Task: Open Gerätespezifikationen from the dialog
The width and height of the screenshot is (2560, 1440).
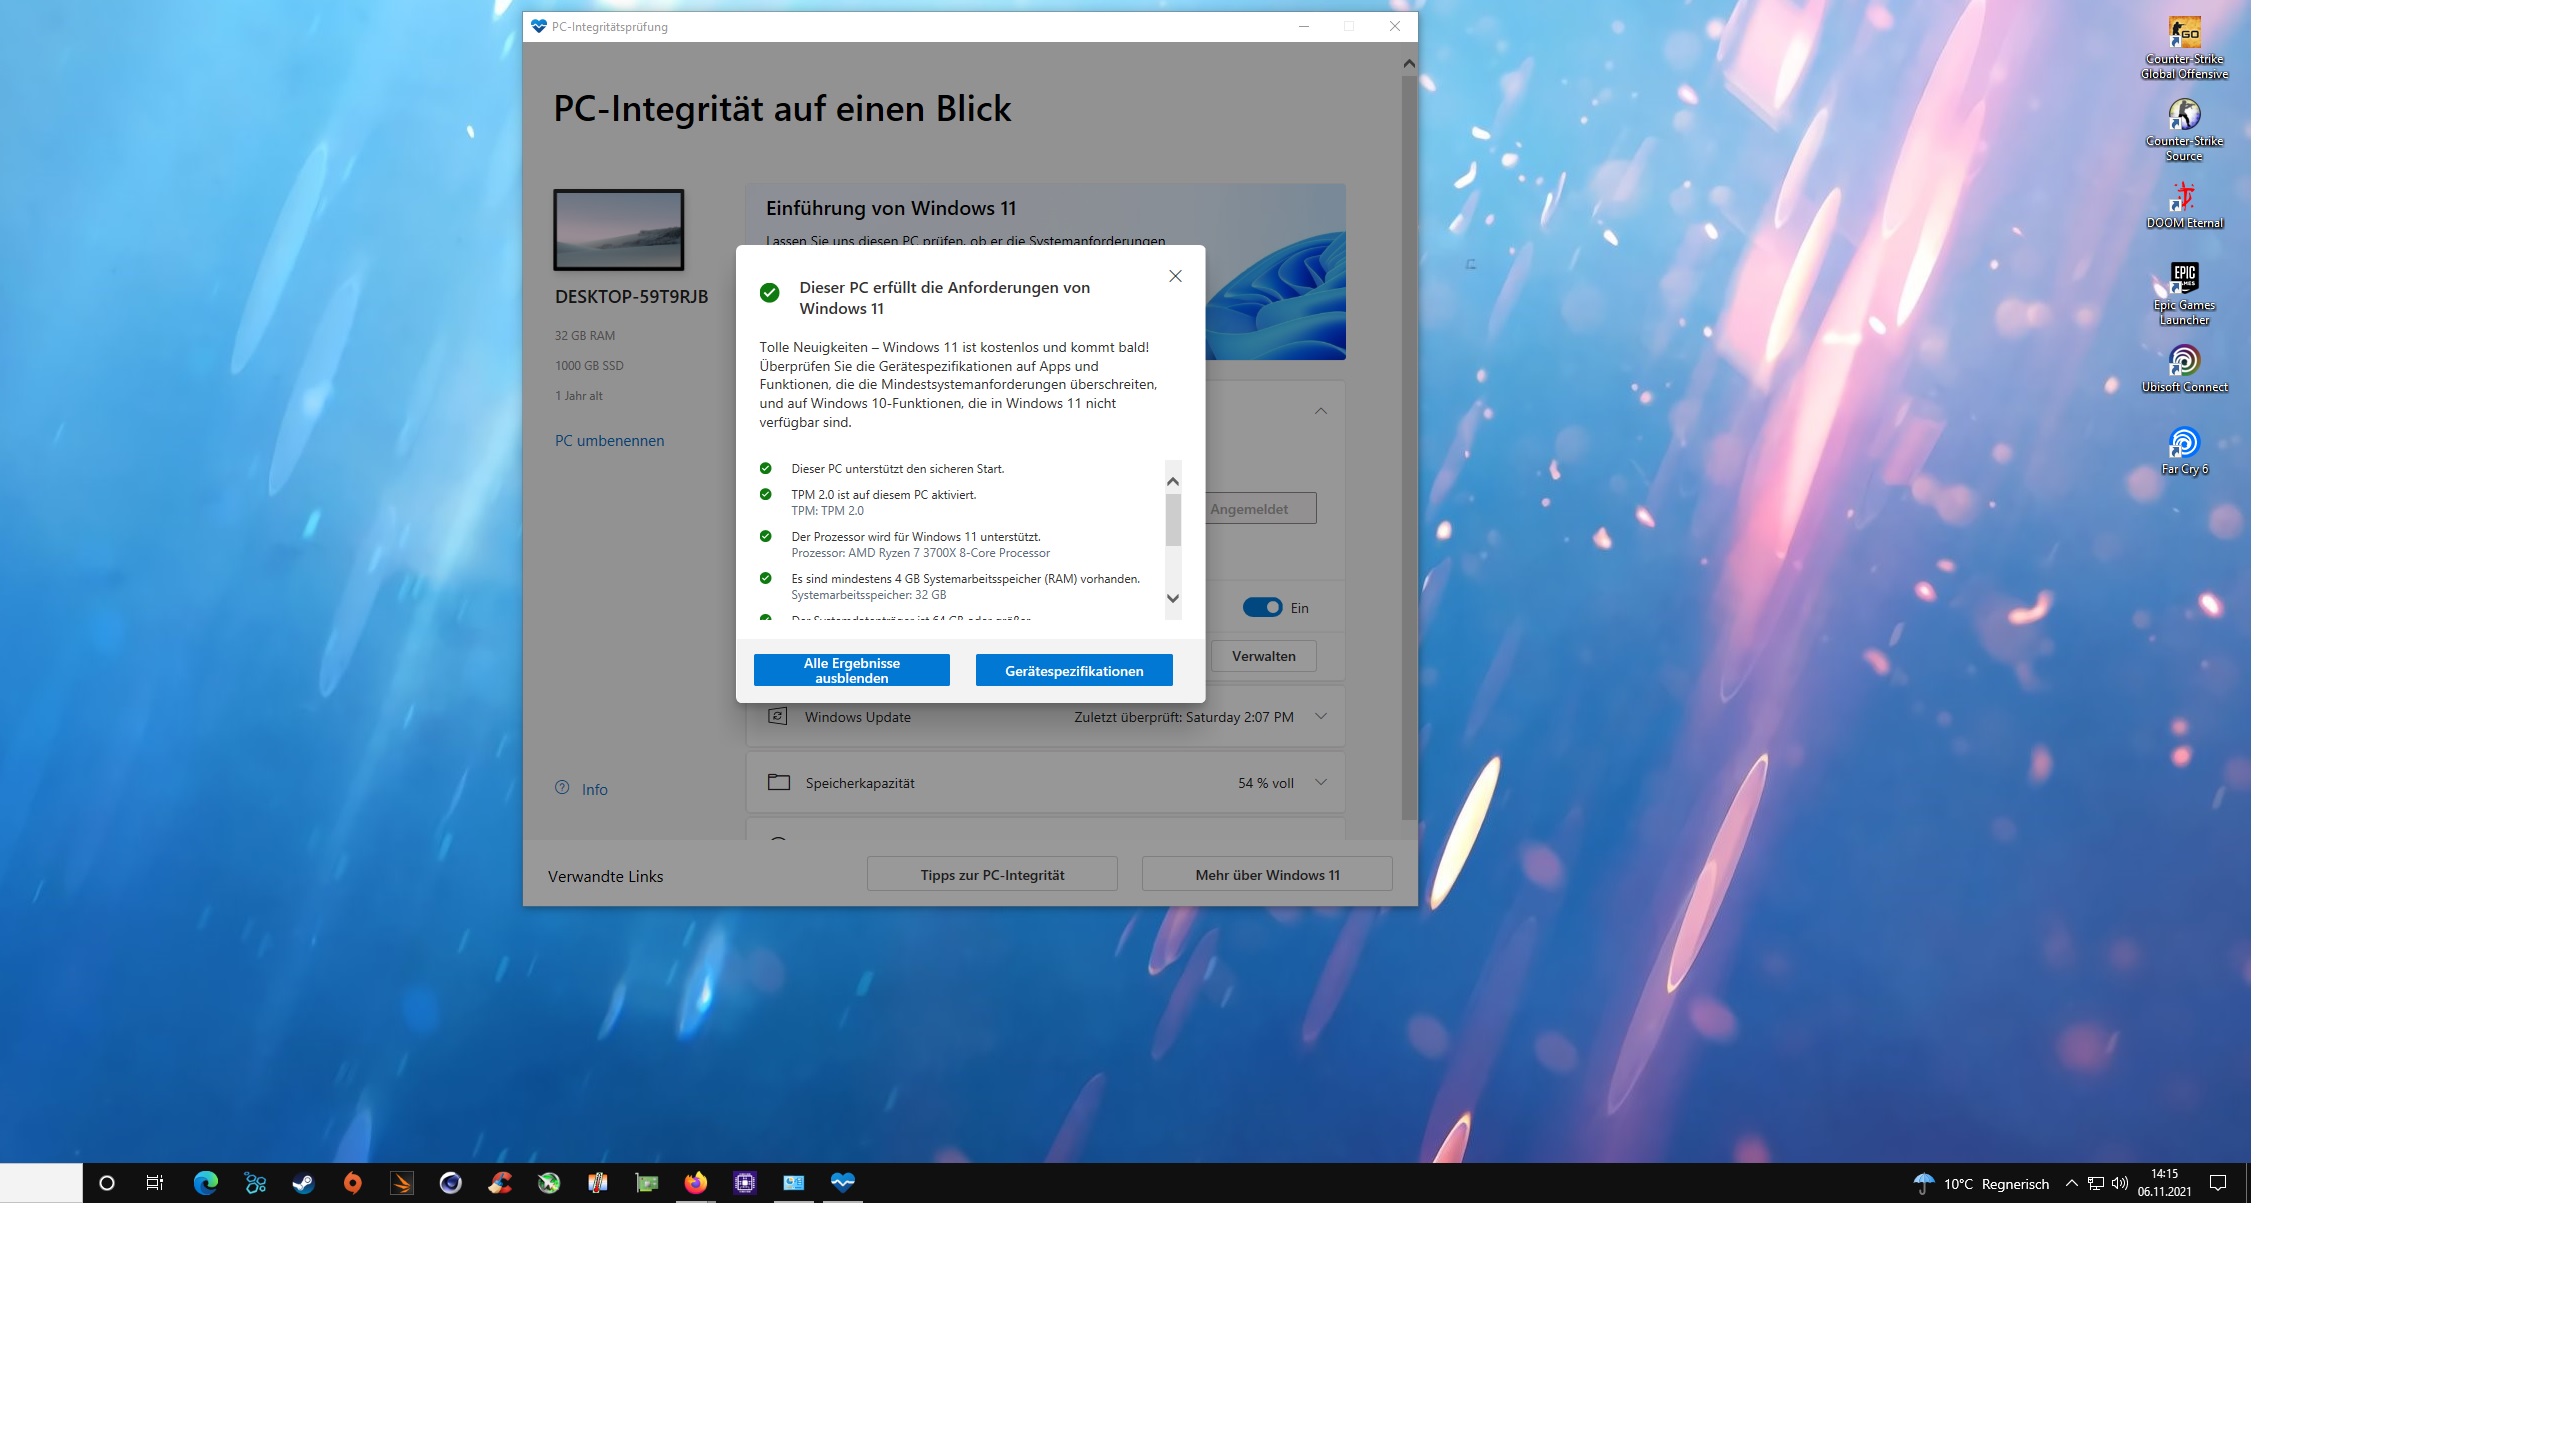Action: 1074,671
